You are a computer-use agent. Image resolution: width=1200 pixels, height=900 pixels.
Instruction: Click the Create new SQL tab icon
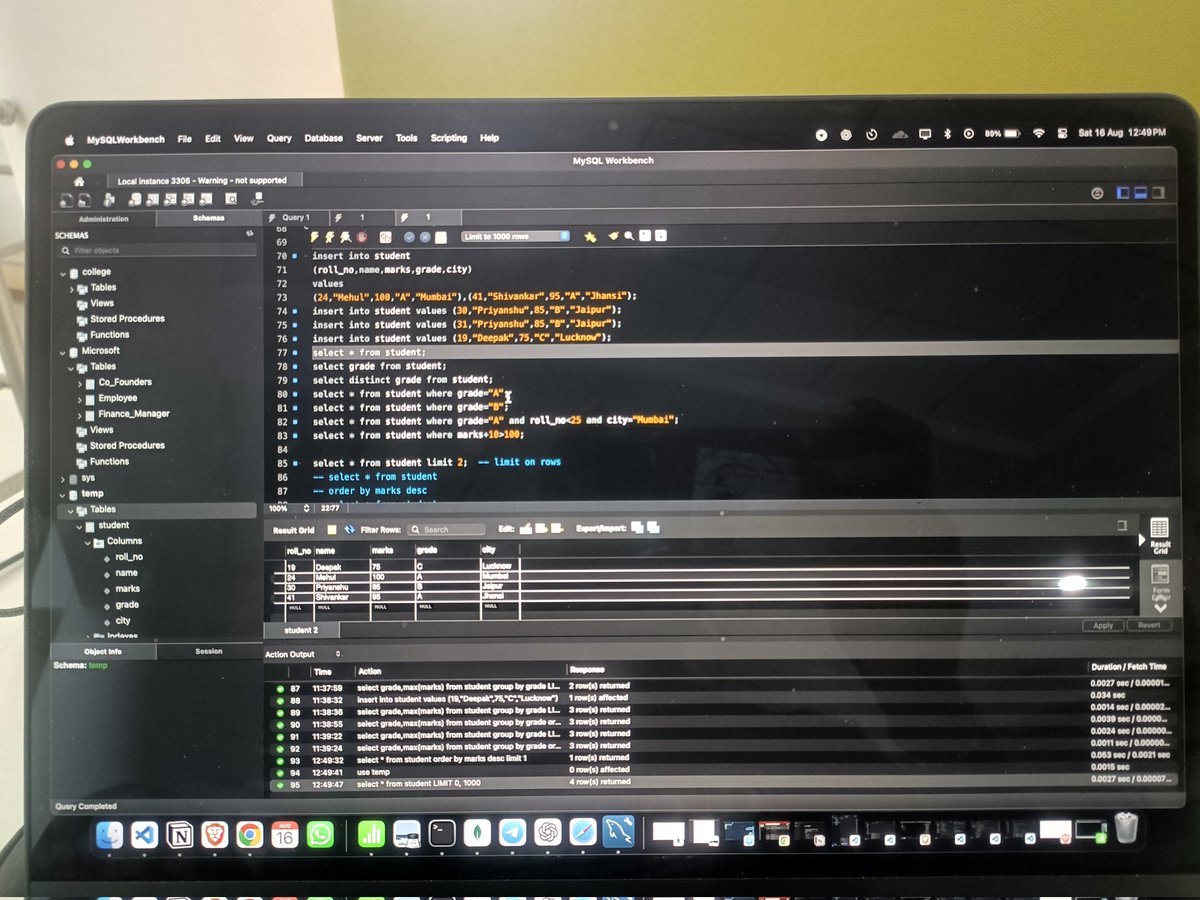(x=66, y=200)
